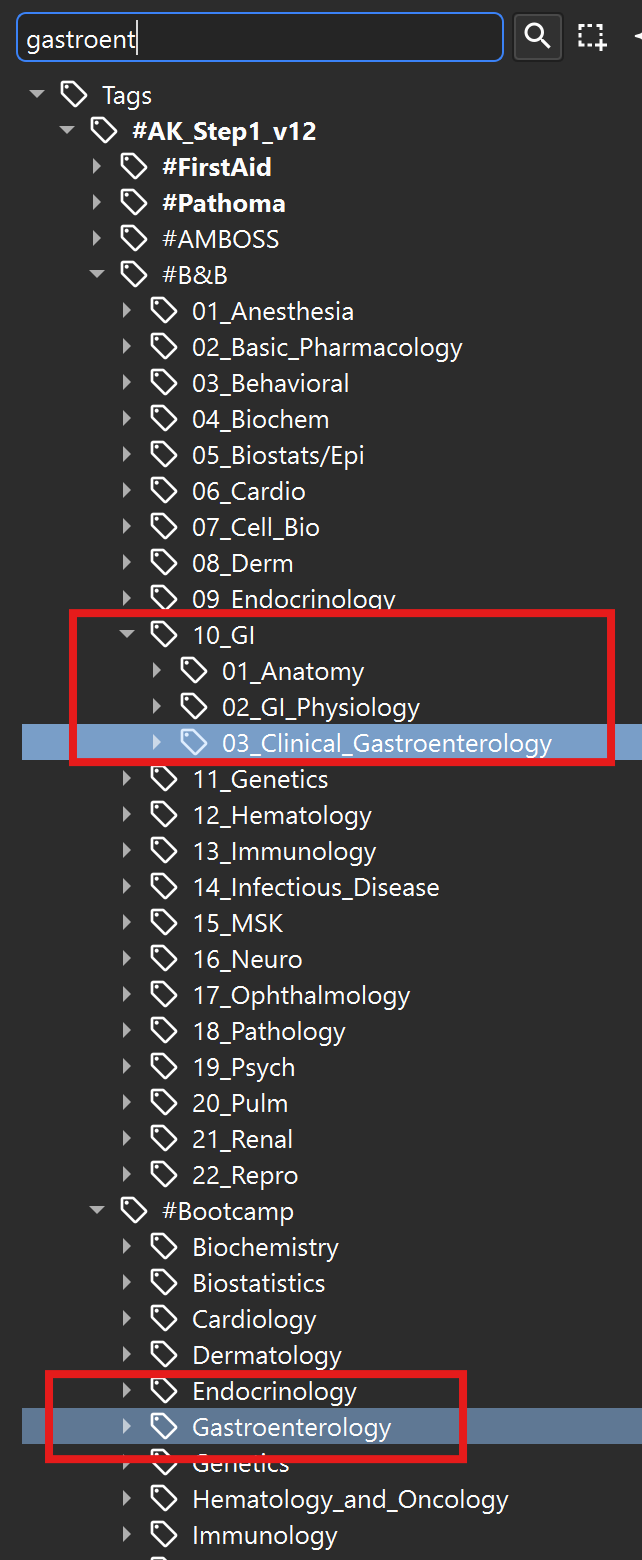Image resolution: width=642 pixels, height=1560 pixels.
Task: Select the Gastroenterology tag under #Bootcamp
Action: pyautogui.click(x=291, y=1427)
